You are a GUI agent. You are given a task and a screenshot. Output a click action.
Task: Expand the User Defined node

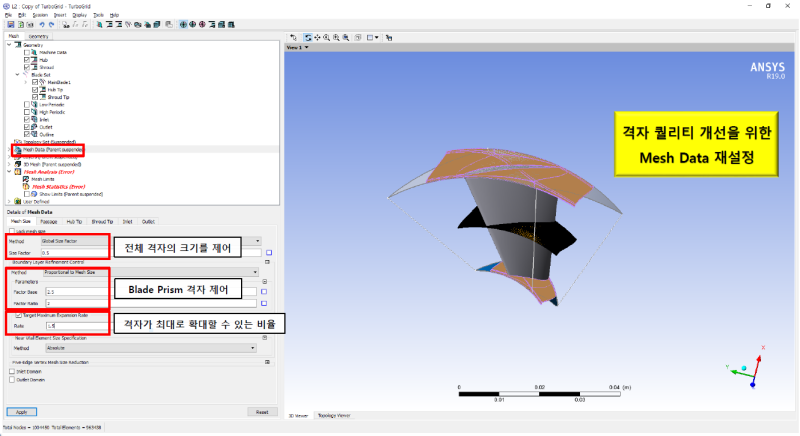[x=9, y=202]
